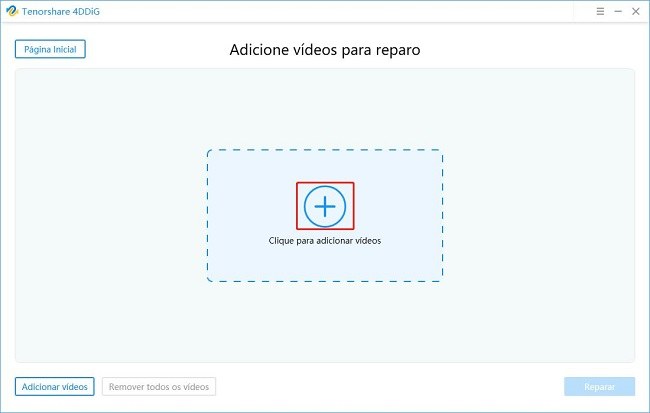Click the Reparar button
Viewport: 650px width, 413px height.
tap(599, 386)
